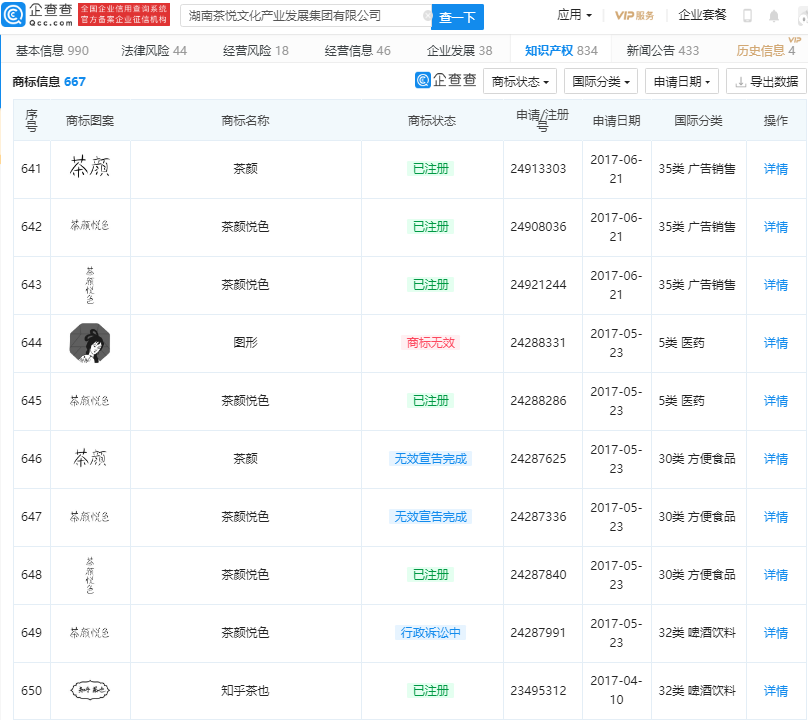
Task: Click registration number 23495312
Action: (x=538, y=691)
